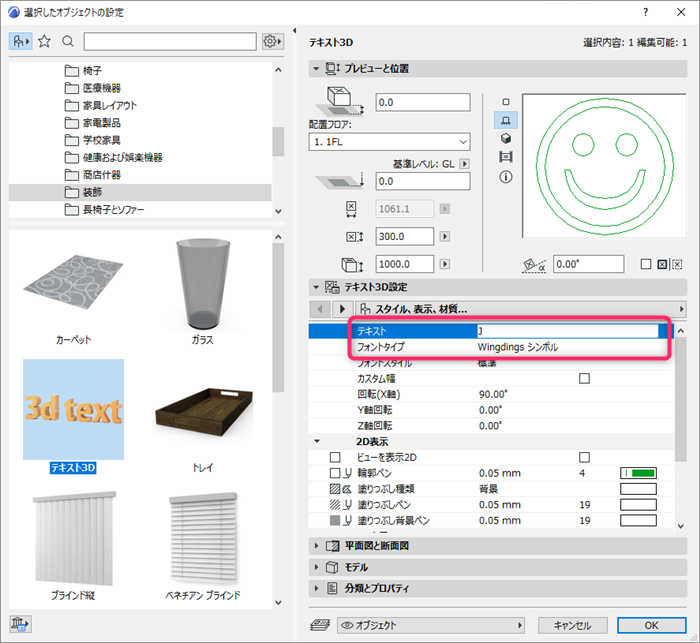Select the トレイ object thumbnail

pyautogui.click(x=203, y=419)
